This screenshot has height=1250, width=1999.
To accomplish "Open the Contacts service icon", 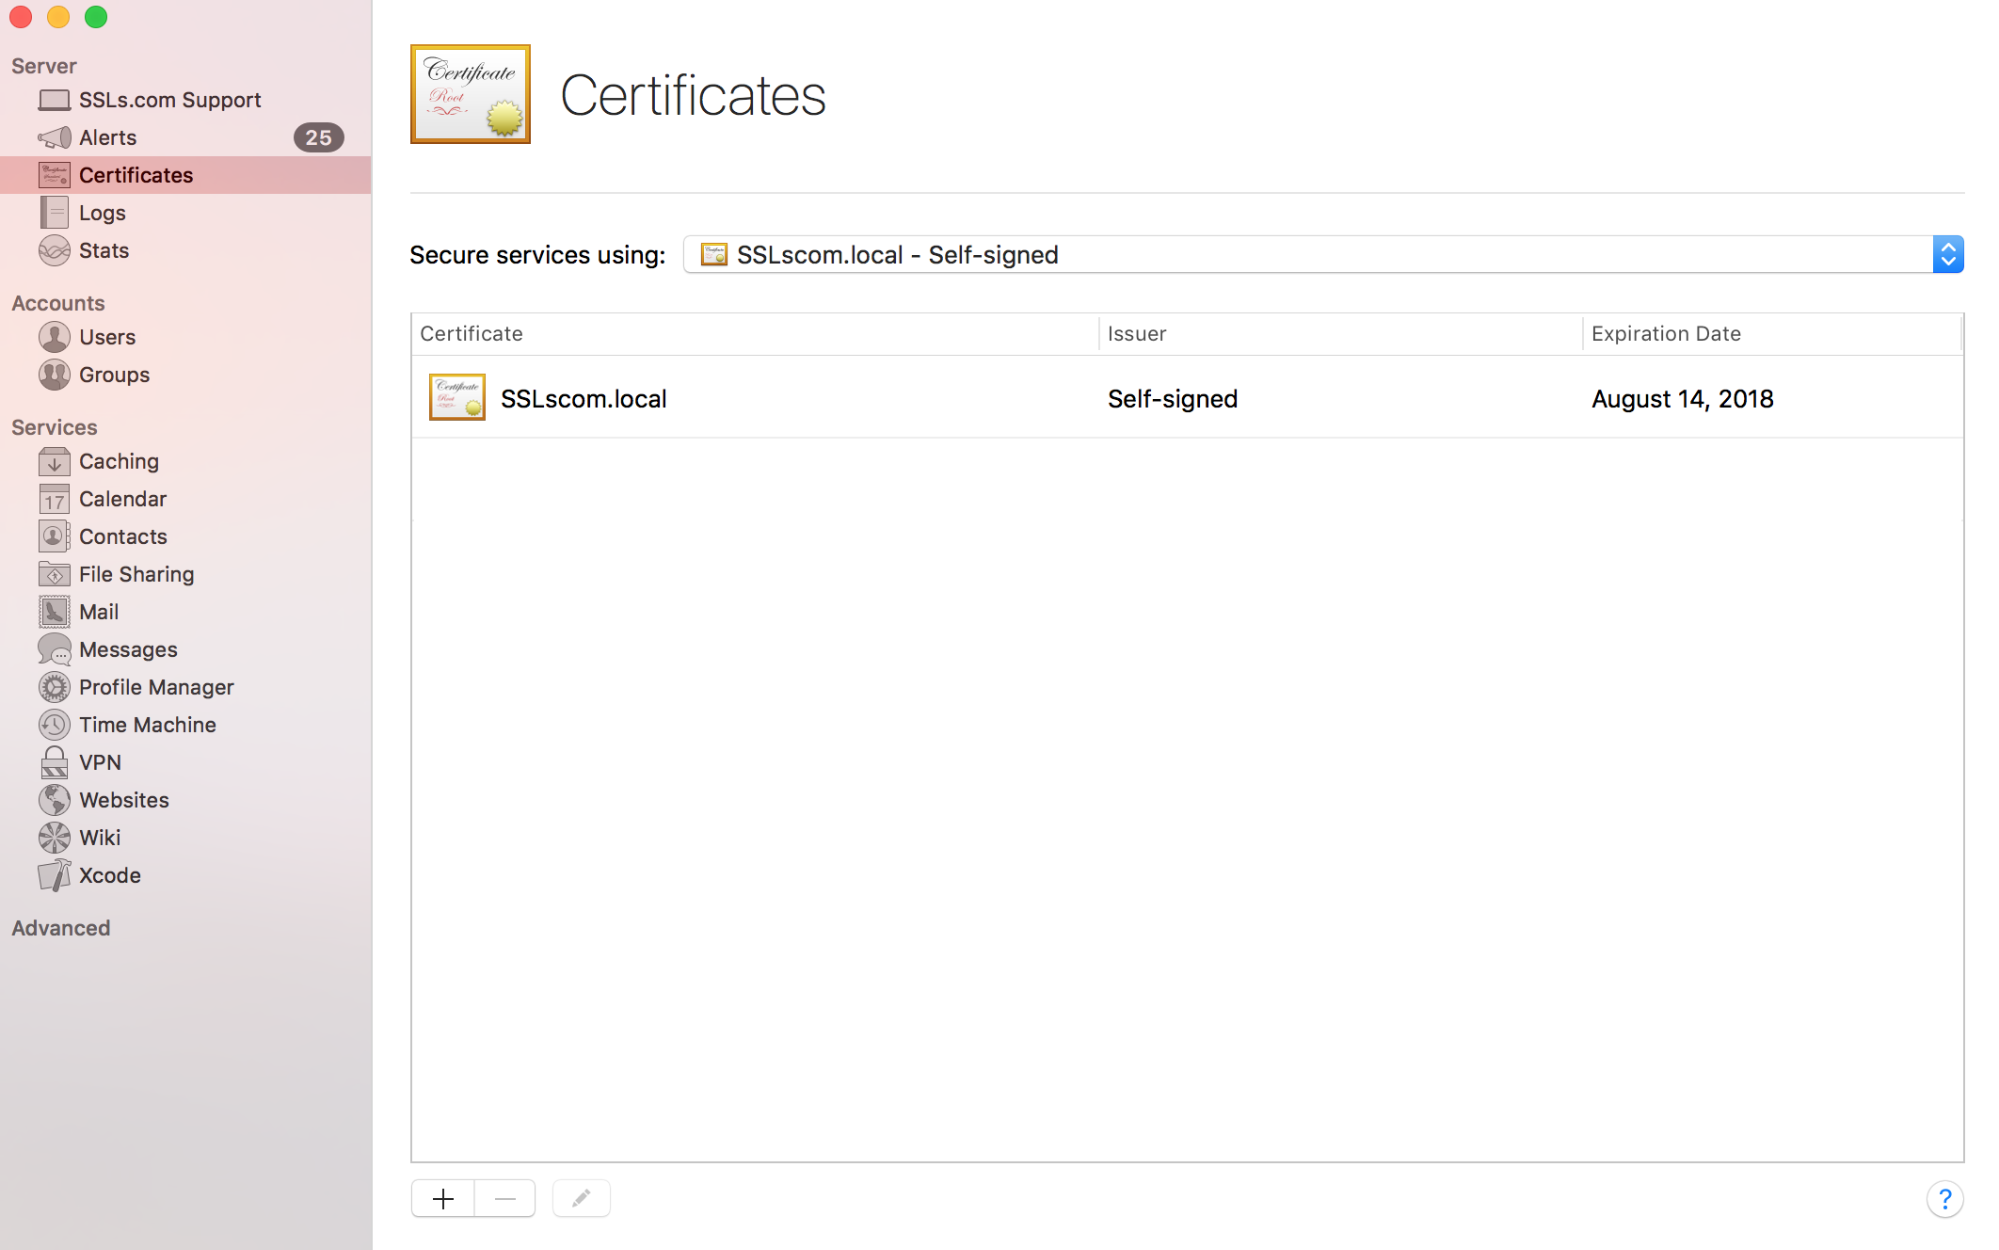I will 54,536.
